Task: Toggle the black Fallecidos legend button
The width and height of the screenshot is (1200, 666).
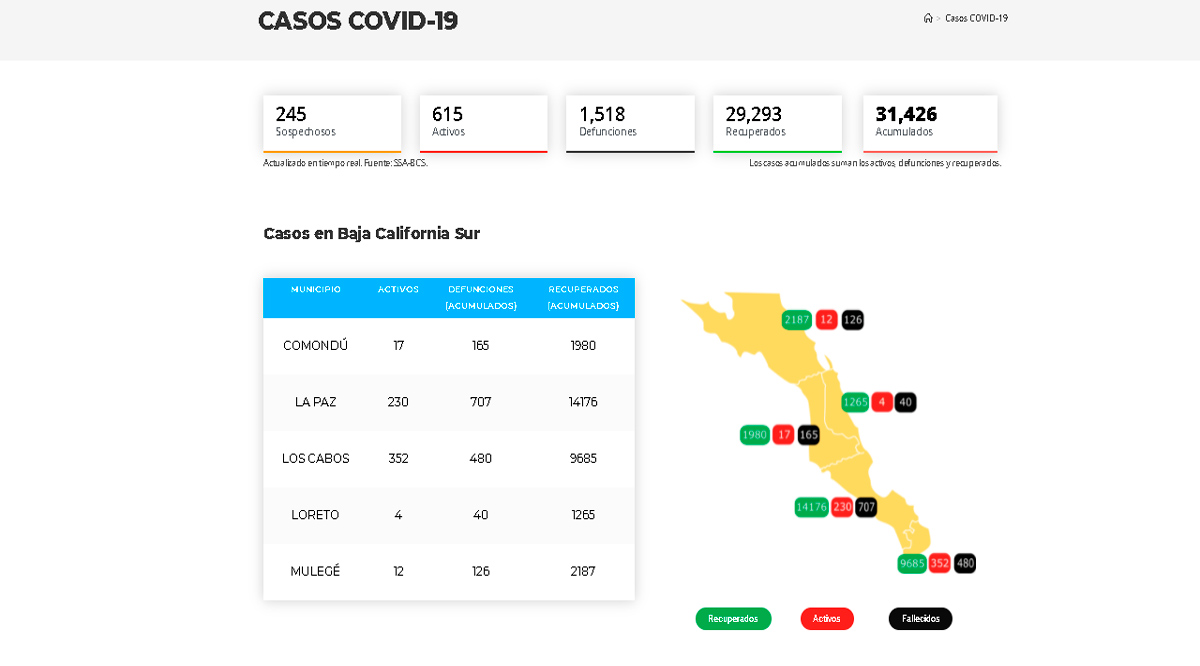Action: [919, 618]
